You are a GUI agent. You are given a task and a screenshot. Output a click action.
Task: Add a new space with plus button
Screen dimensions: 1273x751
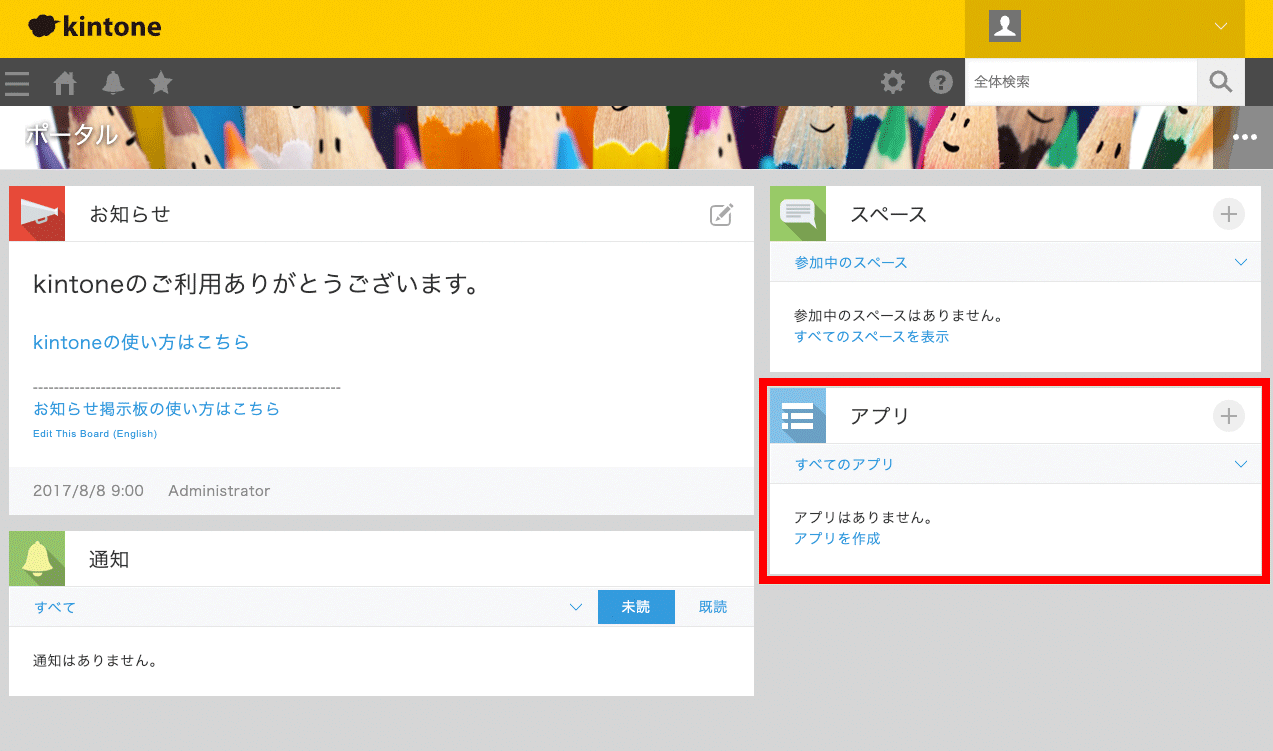1229,214
